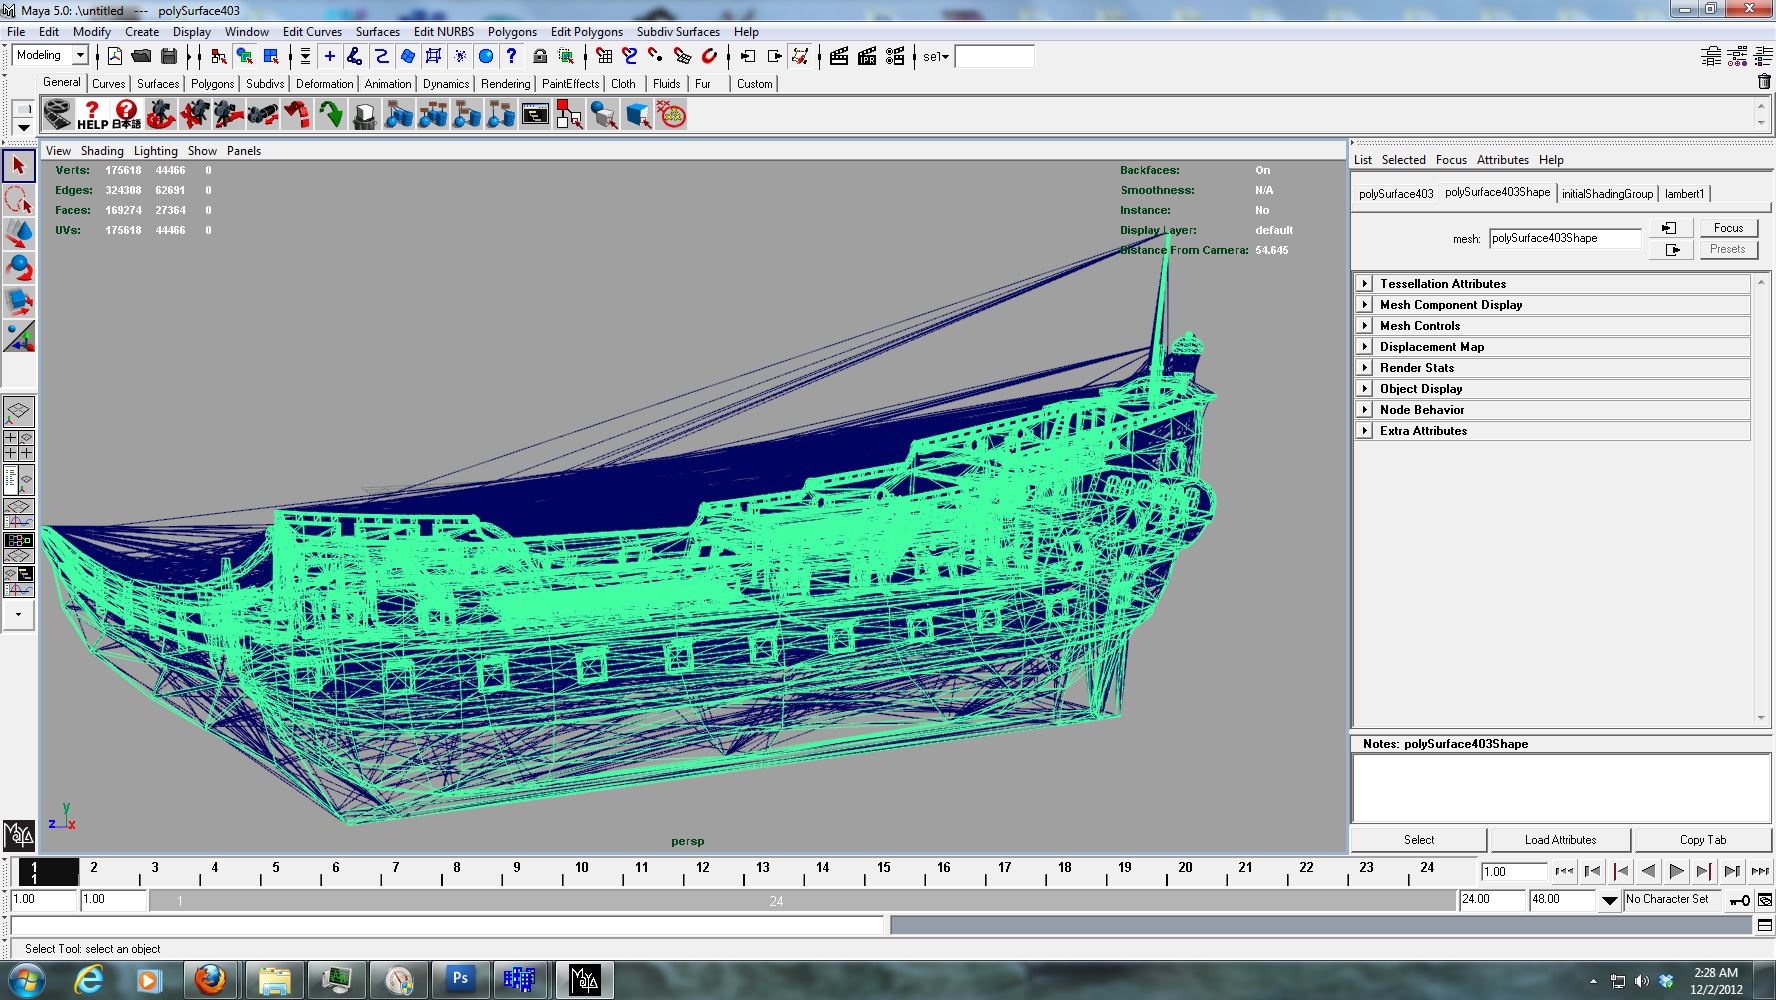The height and width of the screenshot is (1000, 1776).
Task: Choose the Rotate tool in toolbox
Action: 19,268
